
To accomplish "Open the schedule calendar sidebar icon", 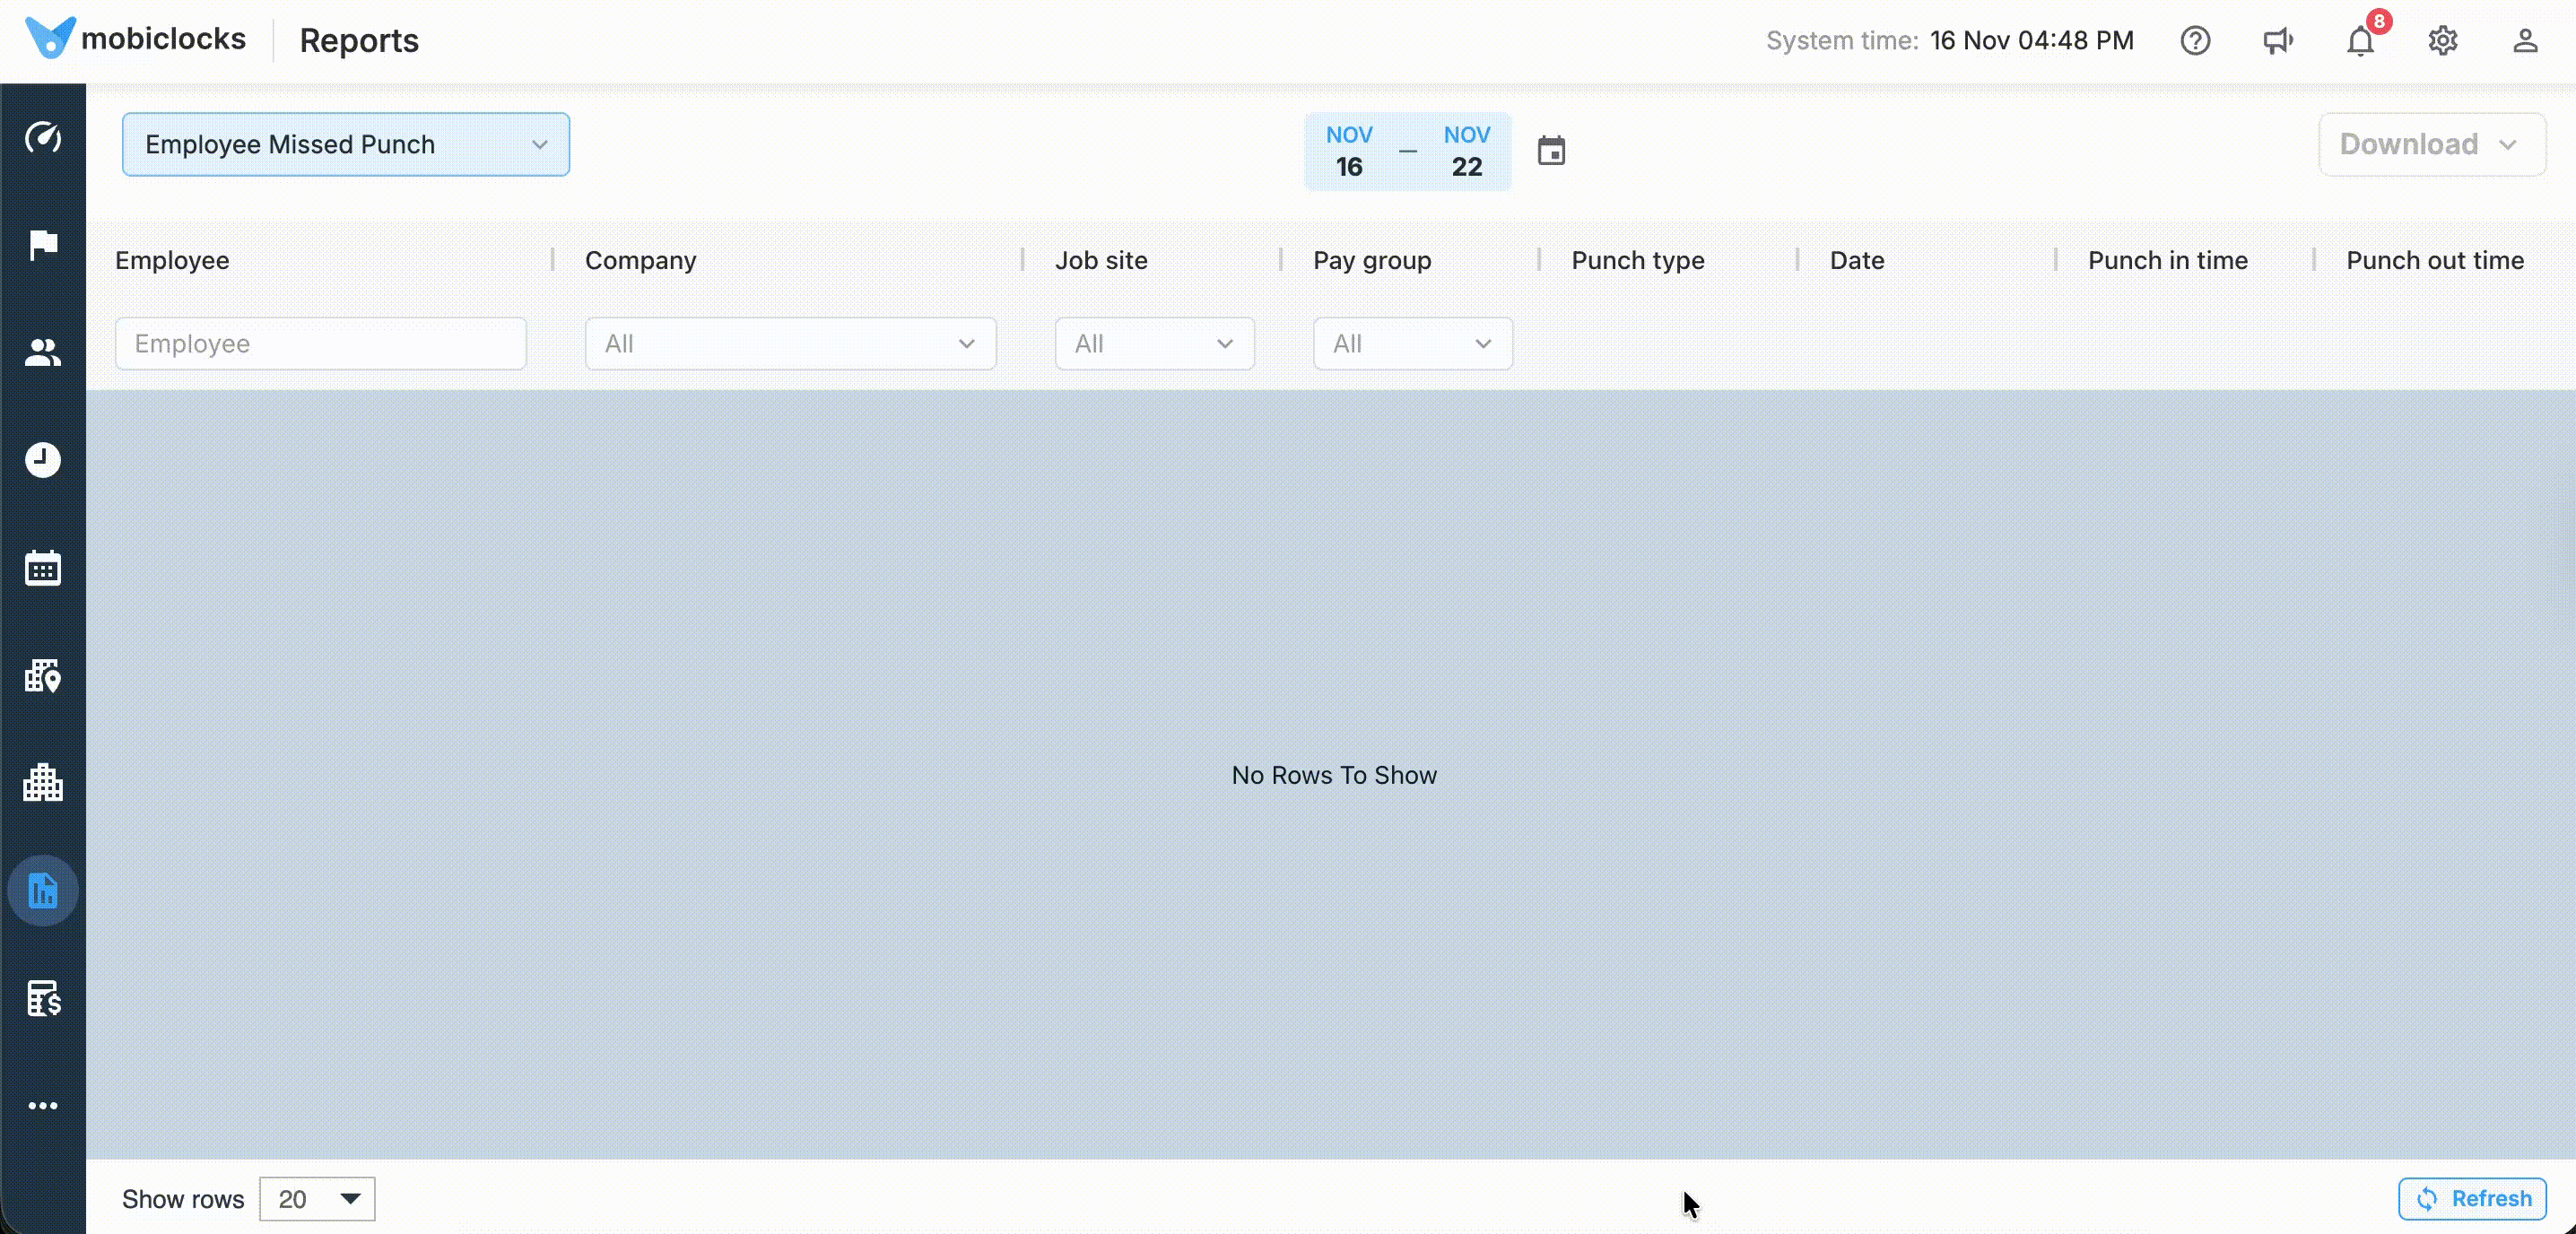I will [x=43, y=568].
